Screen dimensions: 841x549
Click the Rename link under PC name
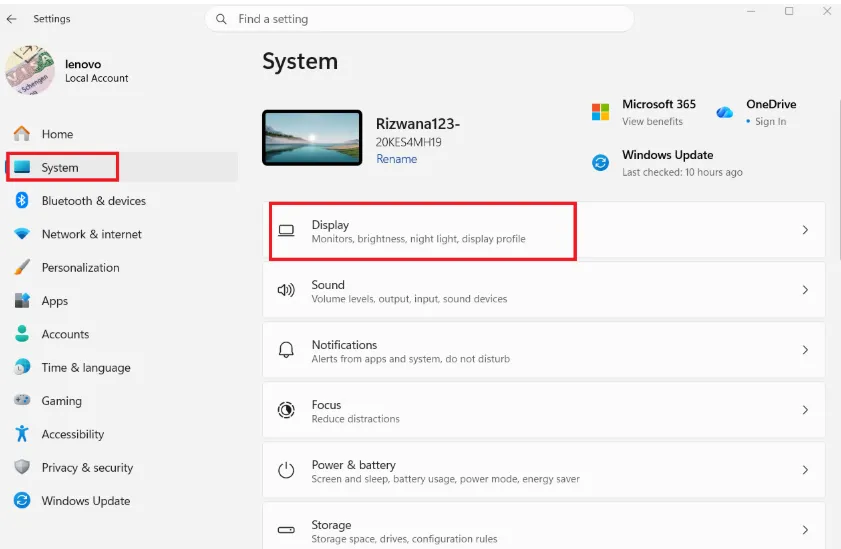pos(396,159)
